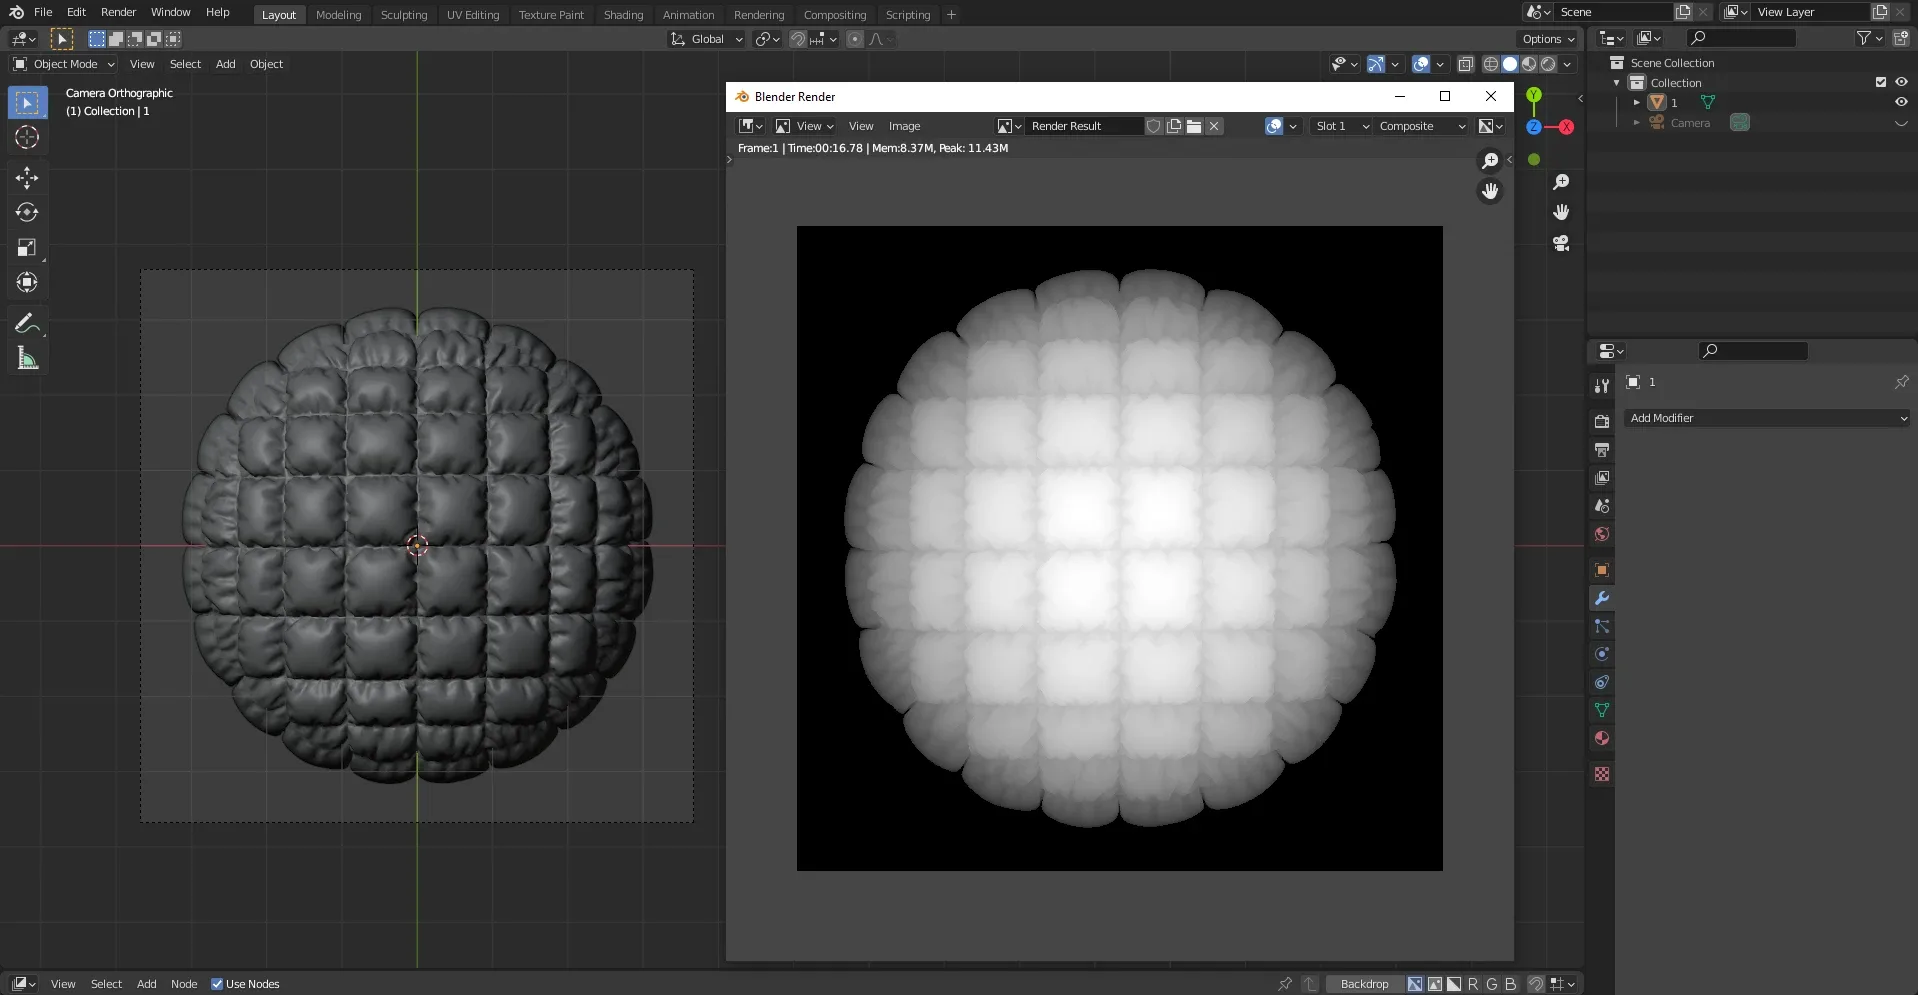Enable the Use Nodes checkbox

click(217, 983)
